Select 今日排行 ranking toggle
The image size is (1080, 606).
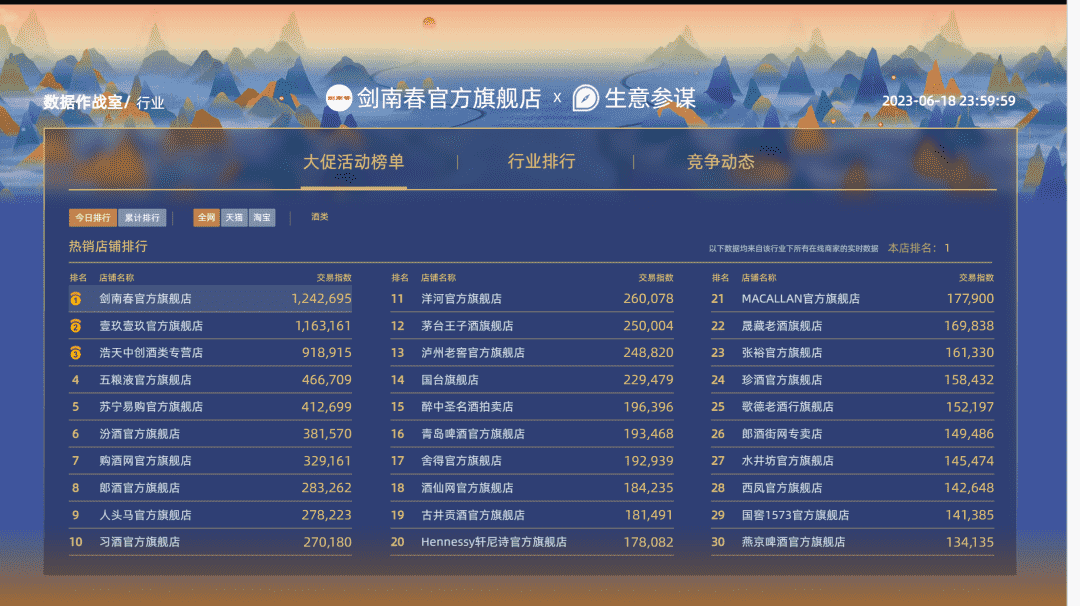coord(93,218)
